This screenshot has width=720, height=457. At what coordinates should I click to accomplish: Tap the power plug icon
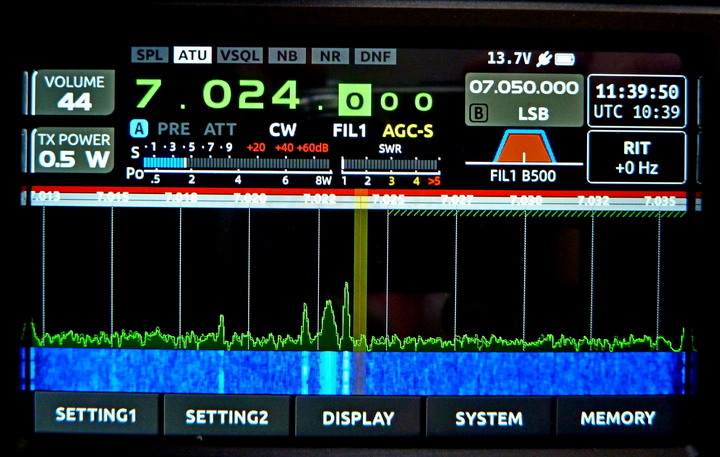[544, 59]
